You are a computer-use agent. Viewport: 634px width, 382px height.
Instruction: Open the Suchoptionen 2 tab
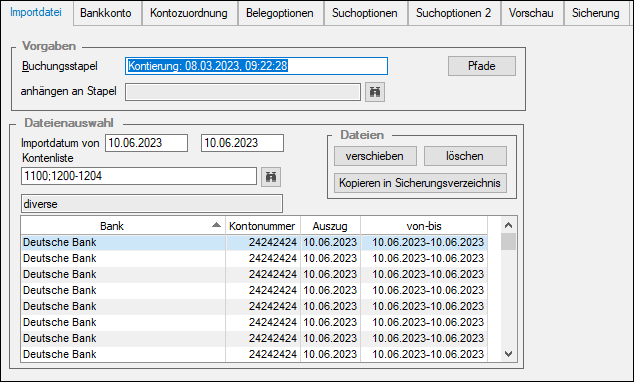[x=453, y=13]
